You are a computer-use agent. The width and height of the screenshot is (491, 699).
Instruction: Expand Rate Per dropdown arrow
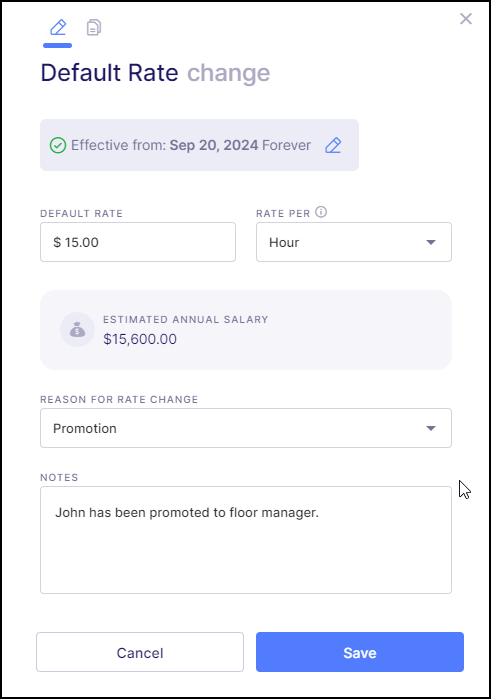pos(430,243)
